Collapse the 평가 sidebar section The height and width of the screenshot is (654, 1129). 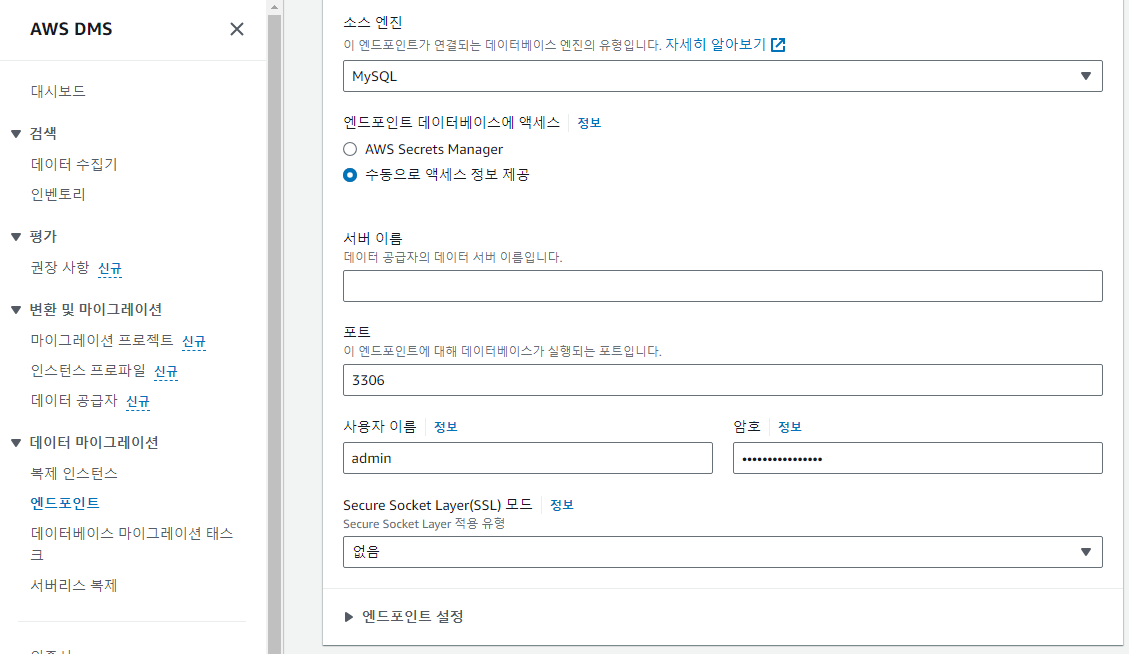(16, 236)
